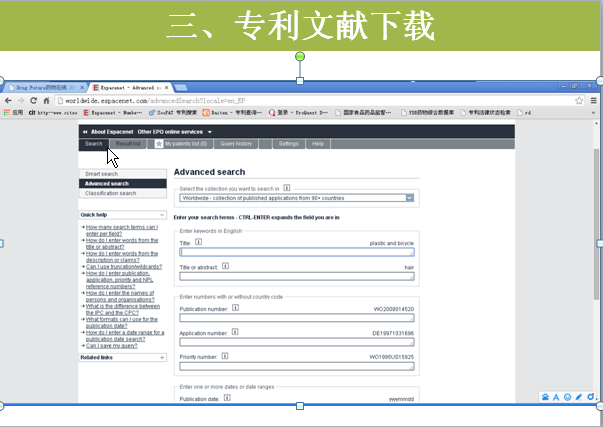Screen dimensions: 603x427
Task: Open the Espacenet Number bookmark
Action: pyautogui.click(x=113, y=113)
